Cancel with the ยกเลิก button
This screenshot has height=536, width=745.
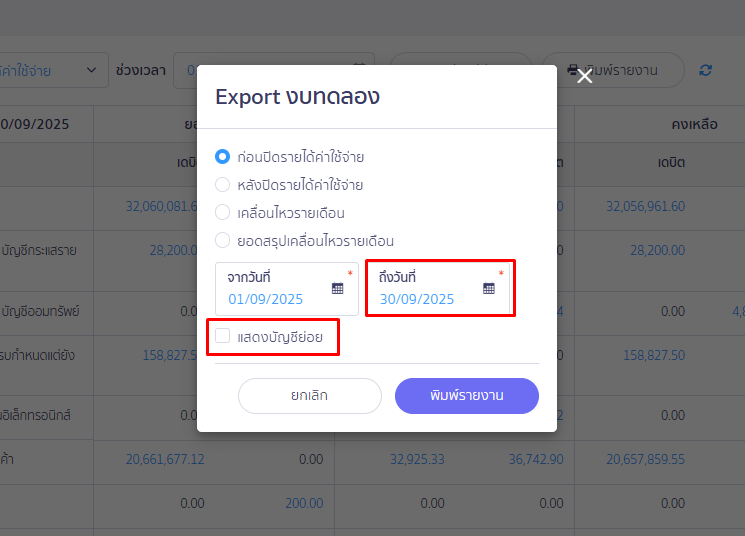coord(310,396)
